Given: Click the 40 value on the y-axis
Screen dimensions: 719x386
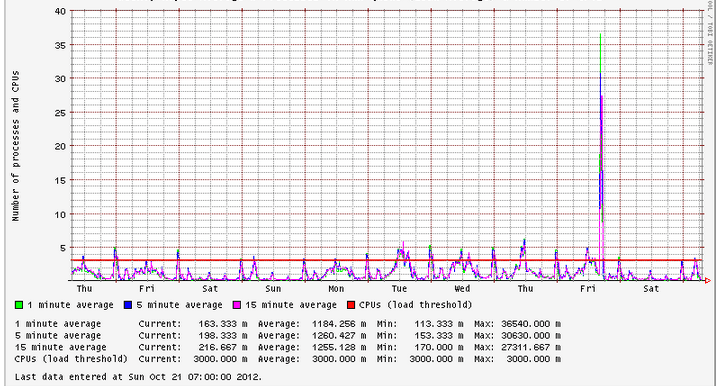Looking at the screenshot, I should pyautogui.click(x=60, y=11).
